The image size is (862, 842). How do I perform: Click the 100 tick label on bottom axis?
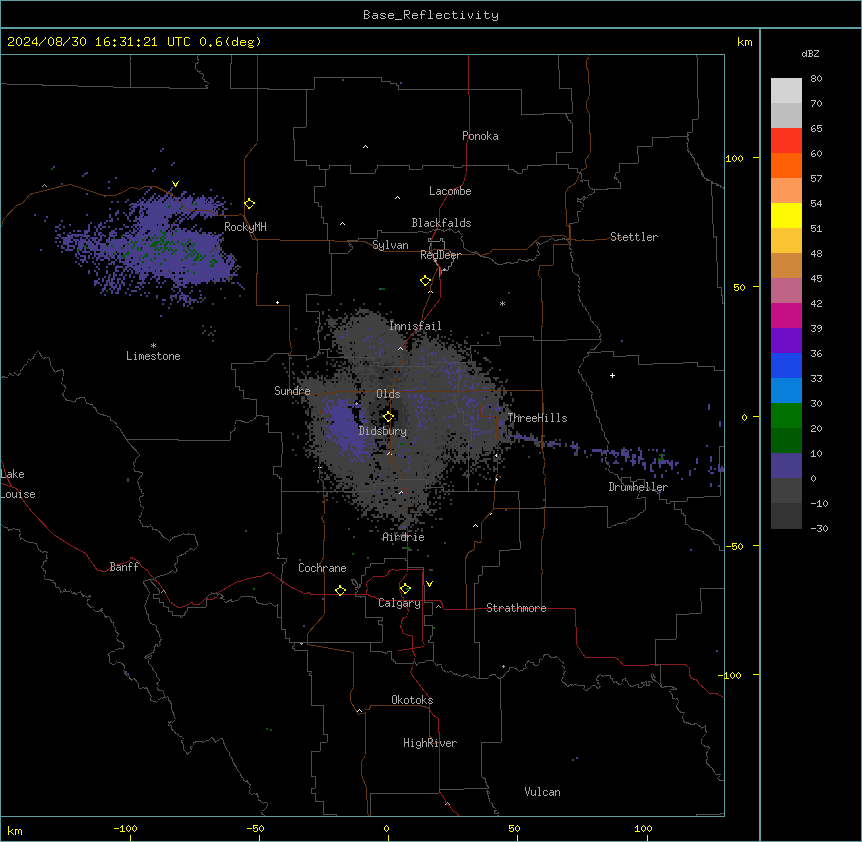pyautogui.click(x=643, y=828)
